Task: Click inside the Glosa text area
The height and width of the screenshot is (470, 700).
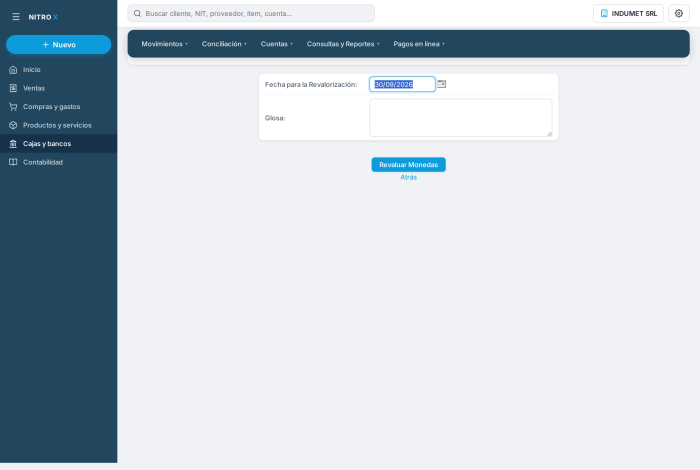Action: [461, 118]
